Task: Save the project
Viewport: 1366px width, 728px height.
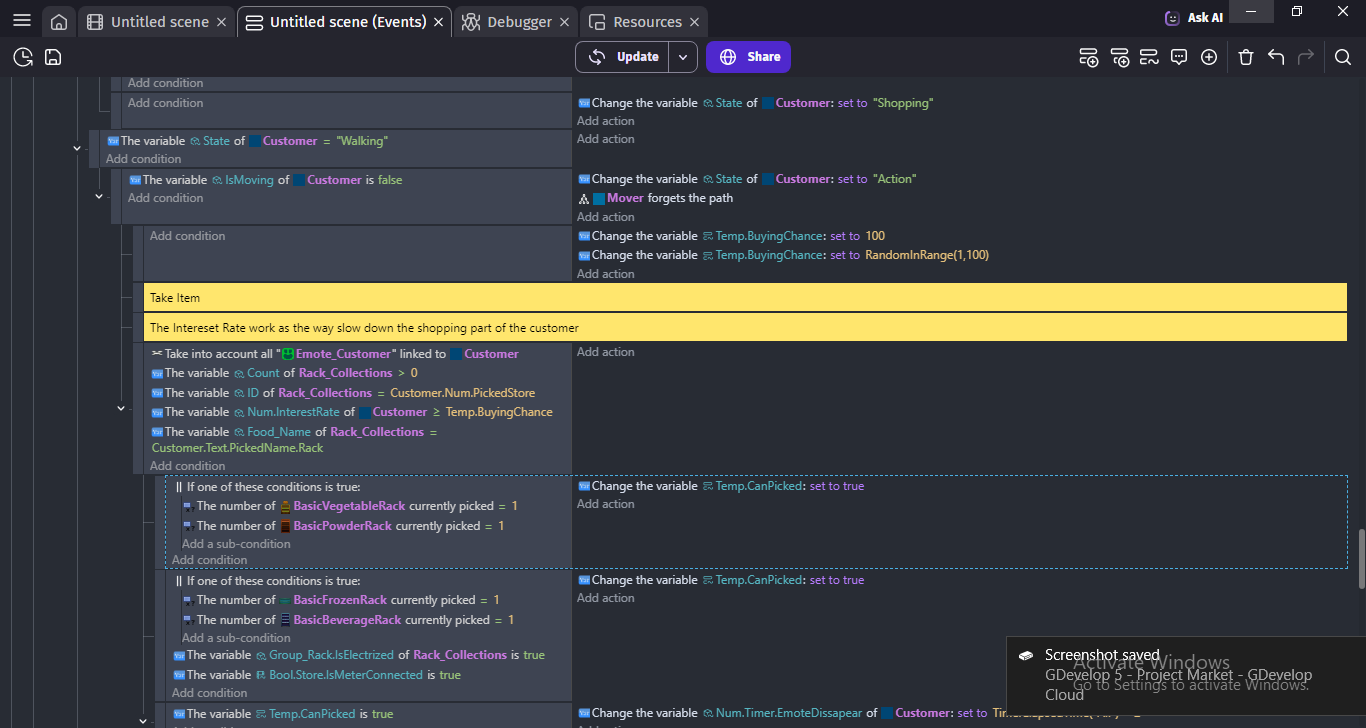Action: click(52, 57)
